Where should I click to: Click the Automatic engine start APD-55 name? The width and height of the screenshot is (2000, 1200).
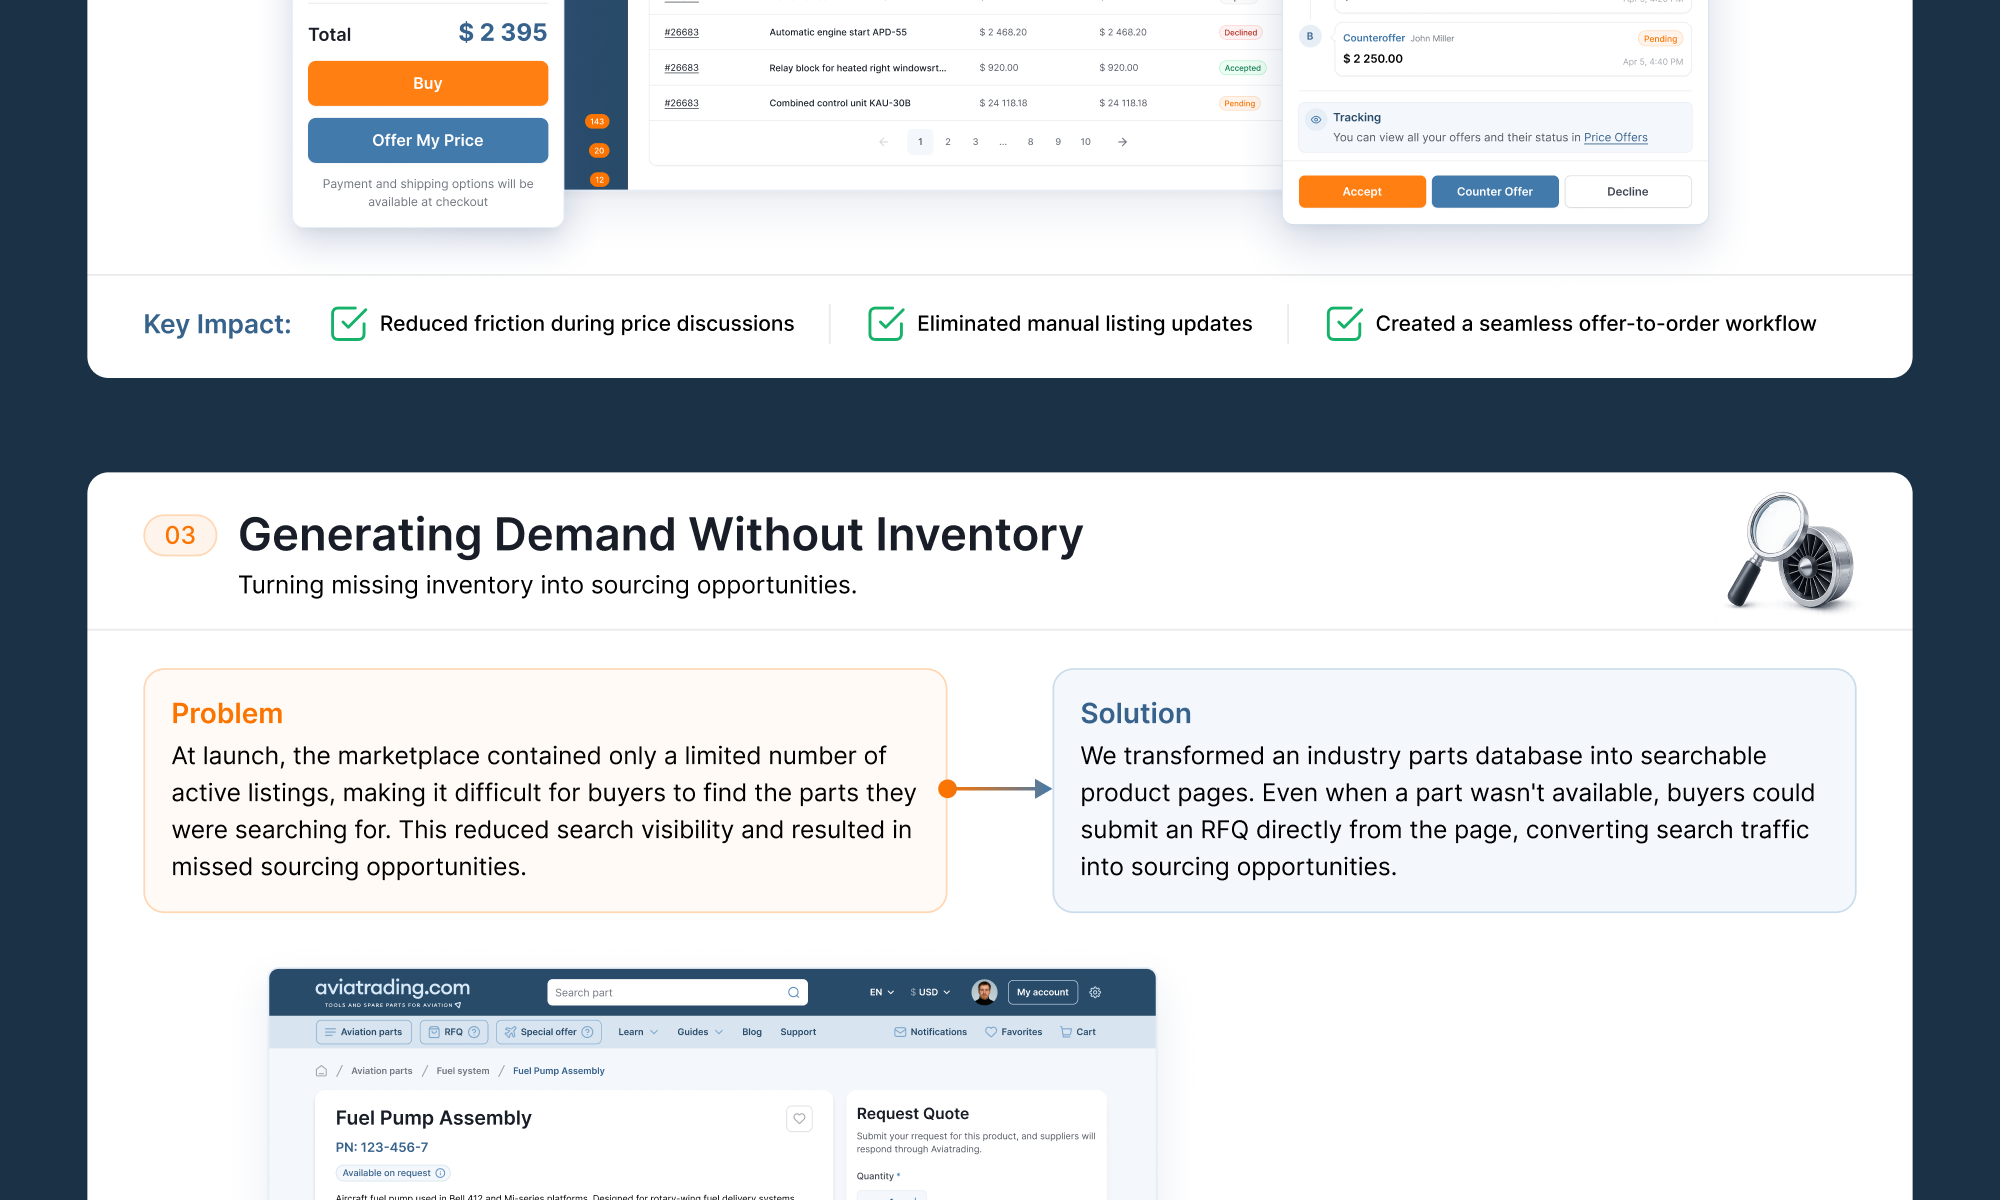pos(838,33)
